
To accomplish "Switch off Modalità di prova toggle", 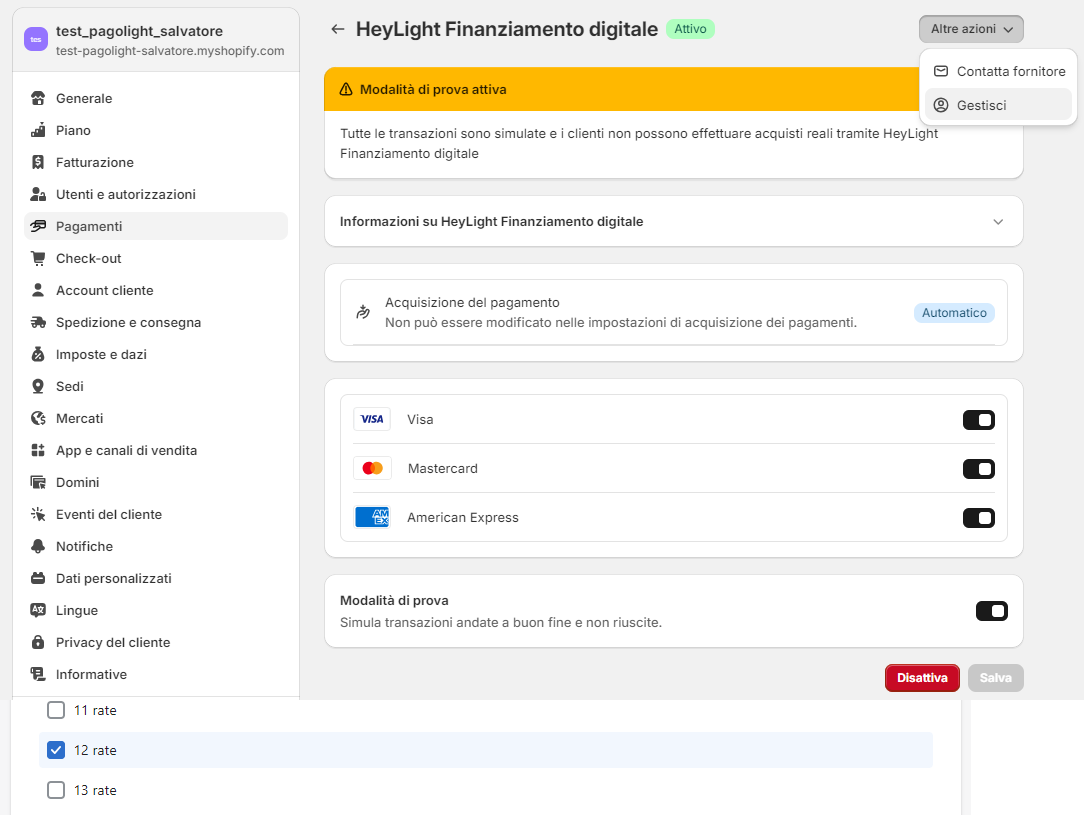I will (991, 611).
